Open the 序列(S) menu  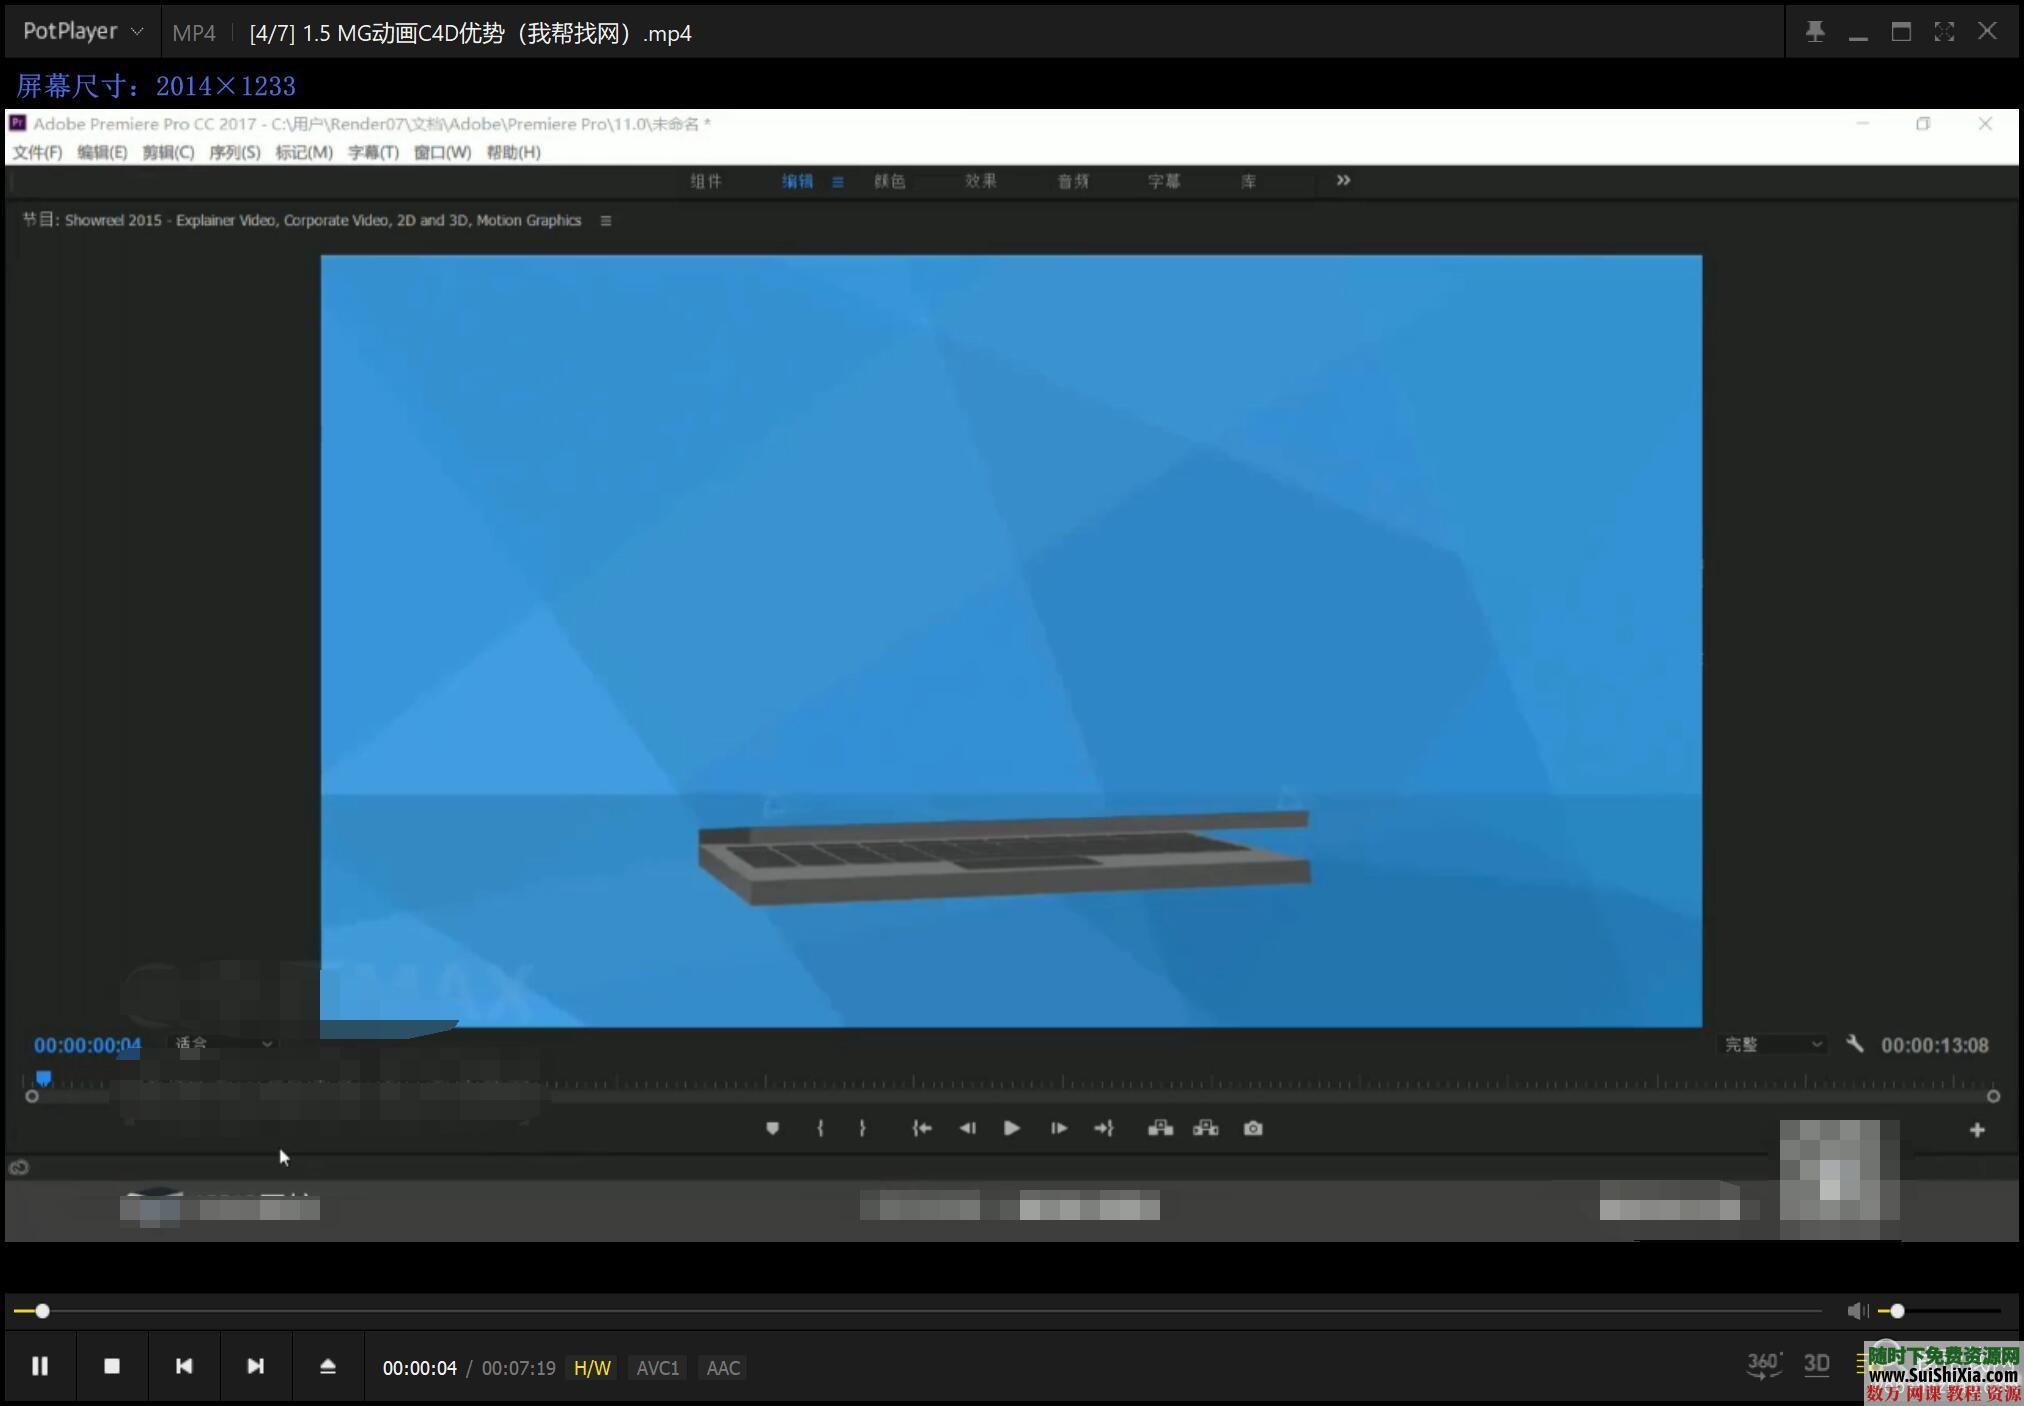pyautogui.click(x=234, y=152)
